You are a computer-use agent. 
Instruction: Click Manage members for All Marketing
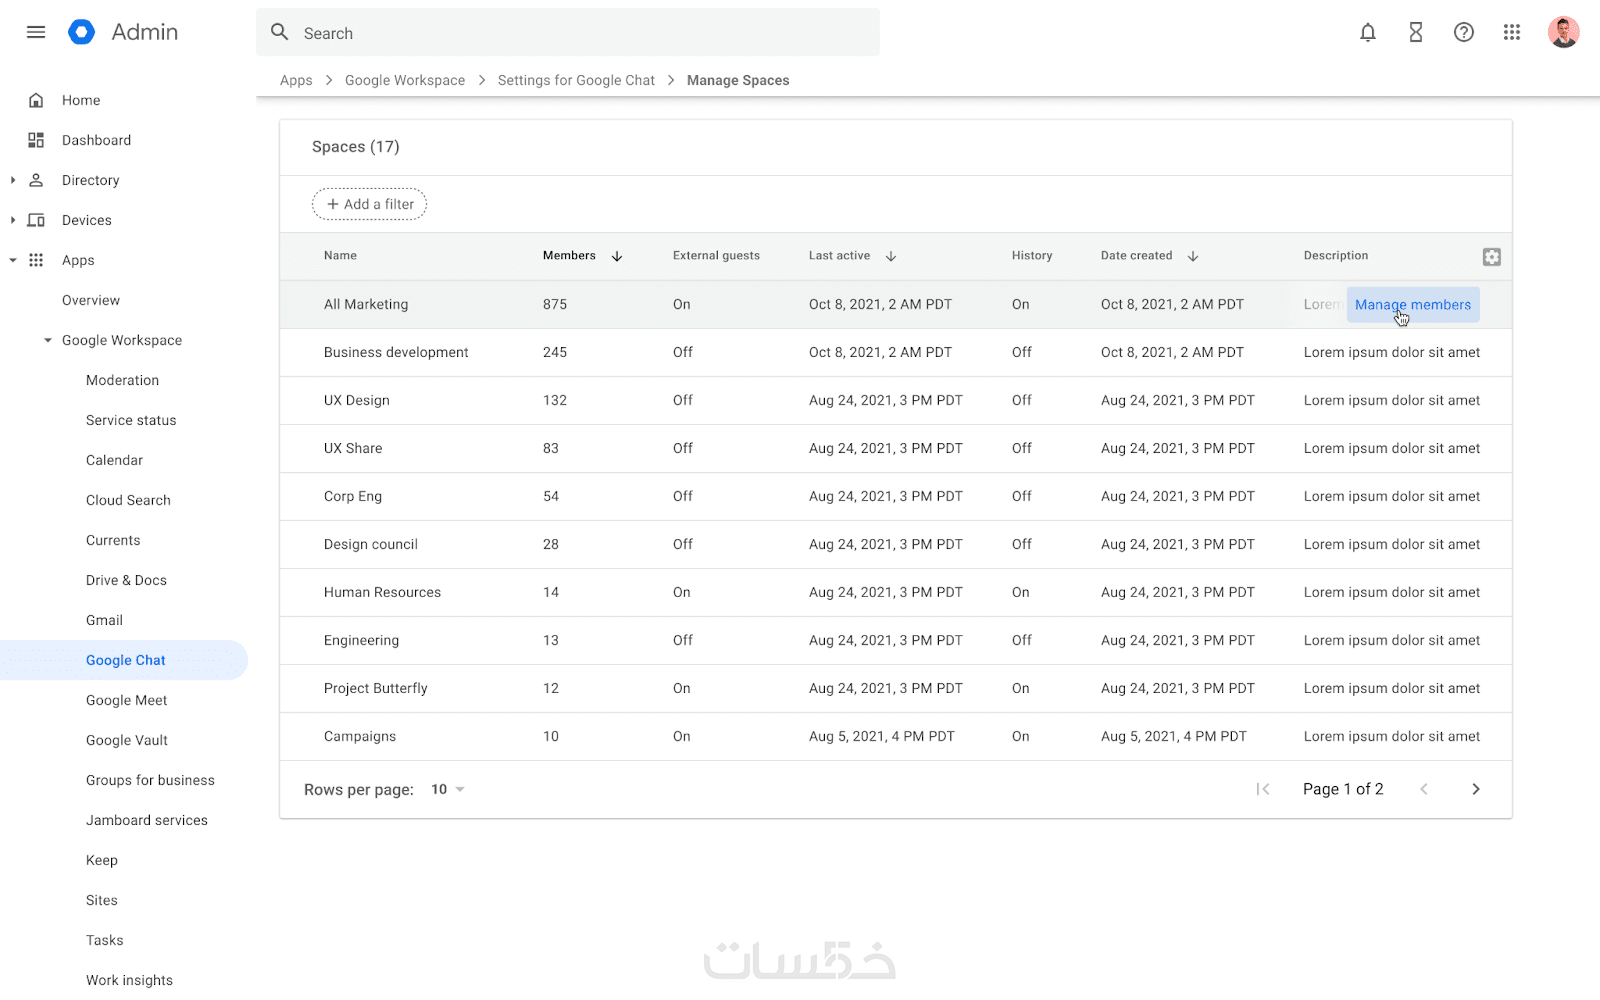click(1412, 305)
